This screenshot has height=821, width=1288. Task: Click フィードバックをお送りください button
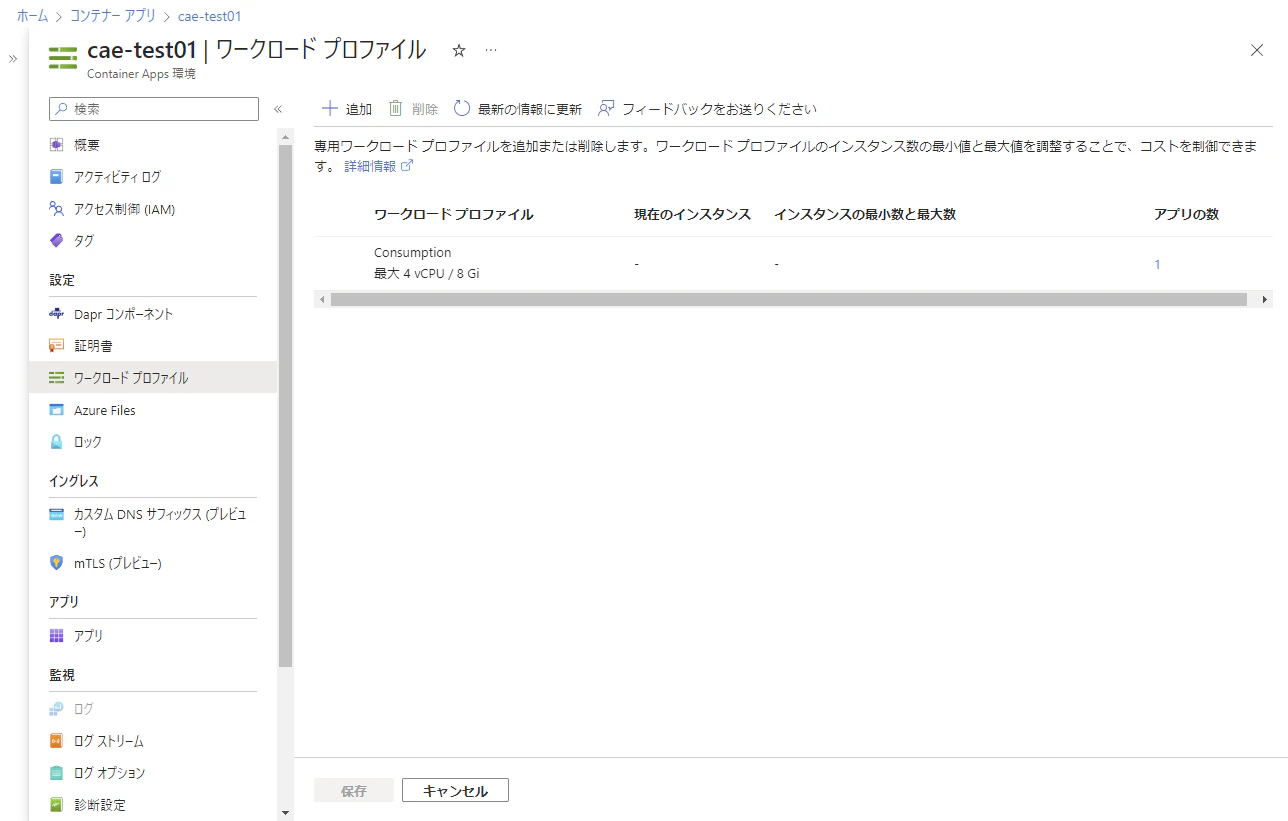707,109
